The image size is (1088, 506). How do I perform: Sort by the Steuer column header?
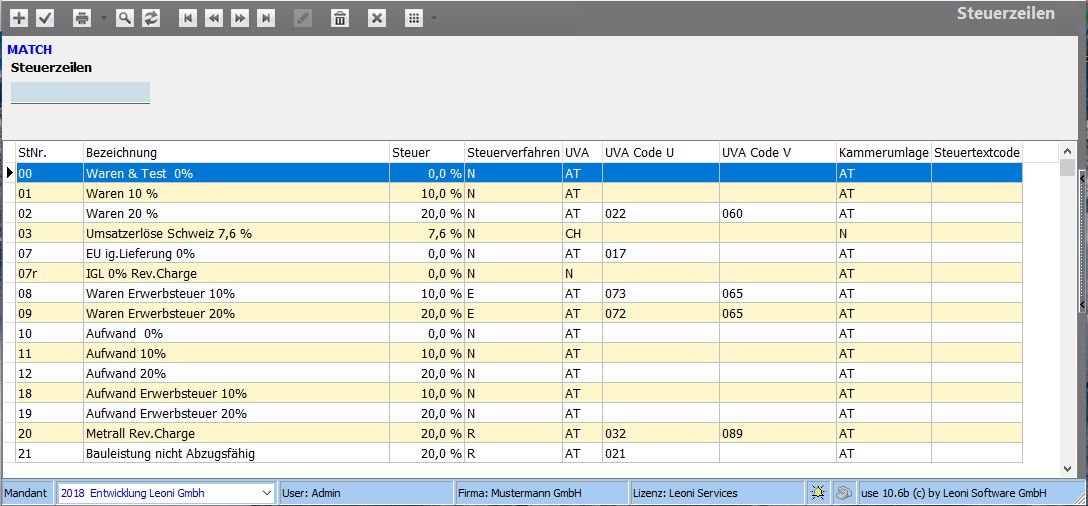(x=427, y=152)
